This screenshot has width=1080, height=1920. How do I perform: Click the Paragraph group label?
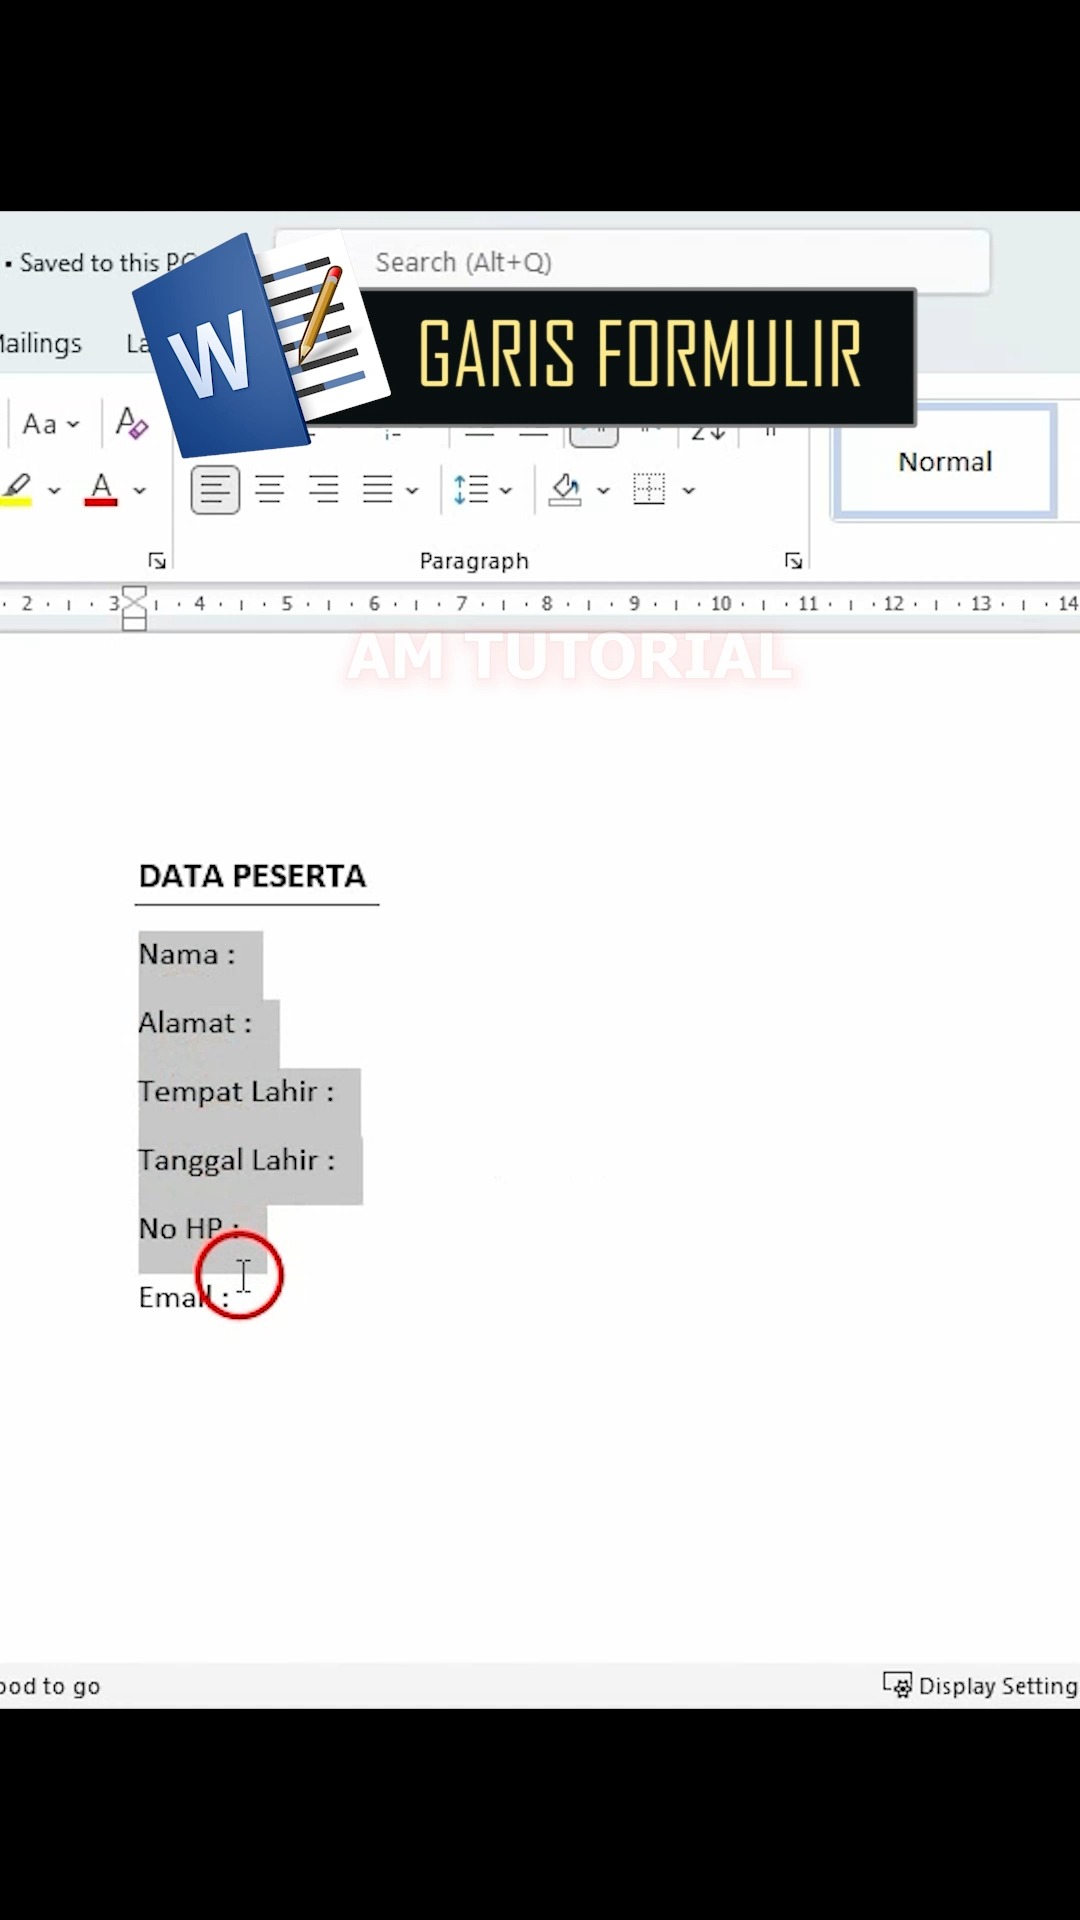pyautogui.click(x=474, y=561)
